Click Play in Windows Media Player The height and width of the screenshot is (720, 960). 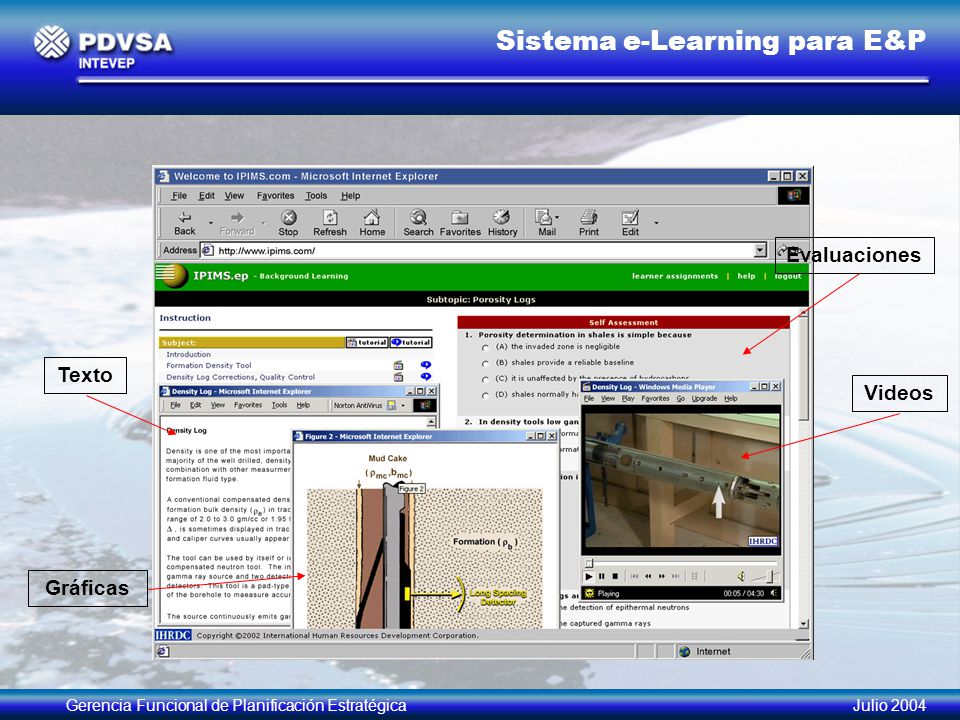(588, 576)
